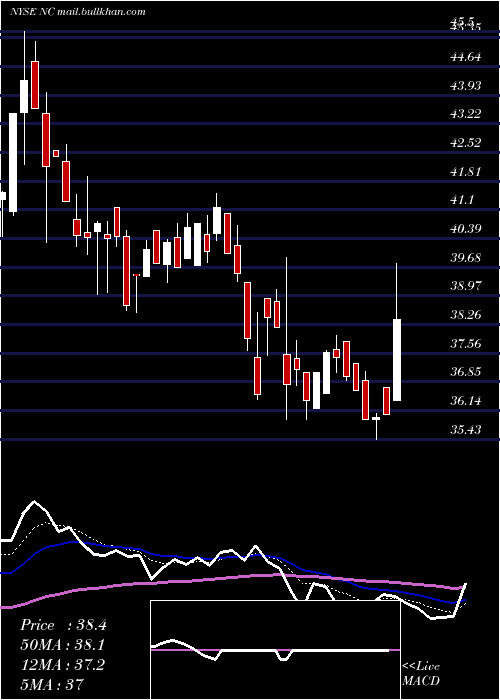500x700 pixels.
Task: Select the 38.97 price axis label
Action: (466, 286)
